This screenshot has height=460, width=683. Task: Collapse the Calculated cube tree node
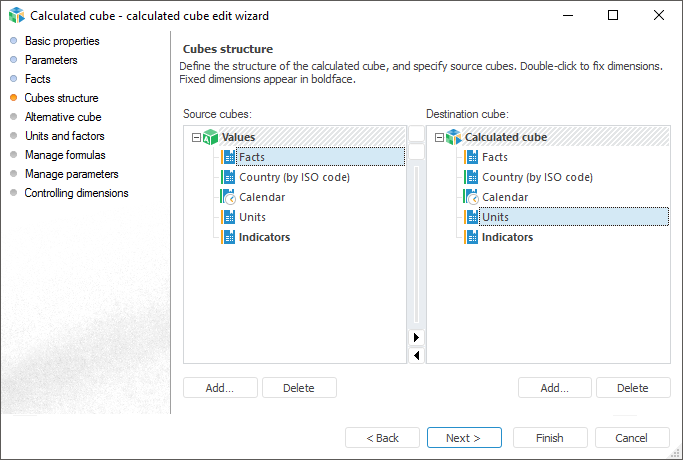439,137
